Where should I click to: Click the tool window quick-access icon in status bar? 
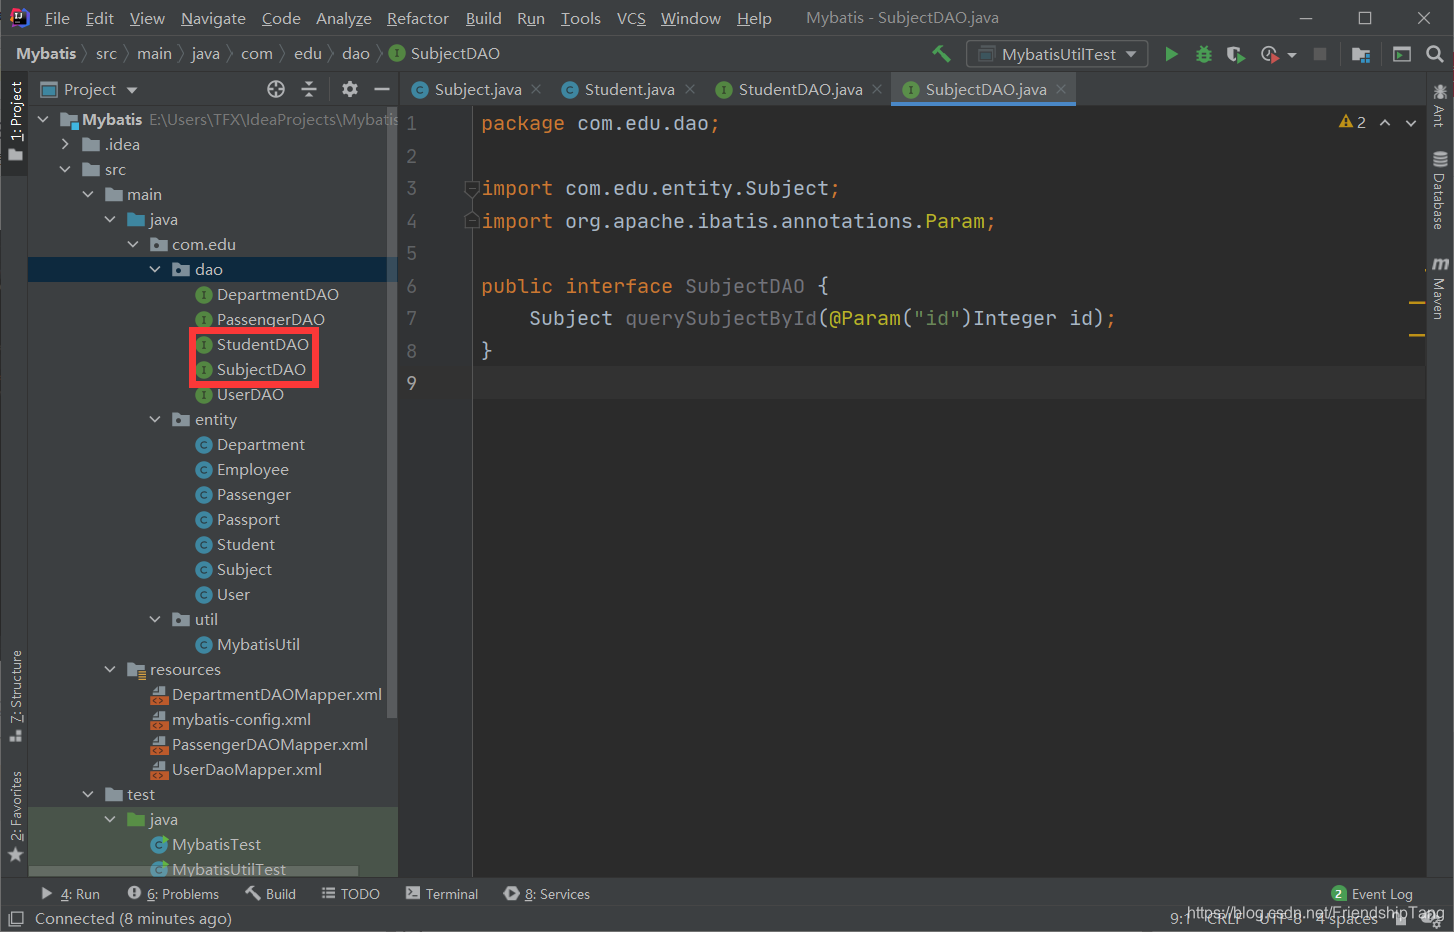(15, 918)
